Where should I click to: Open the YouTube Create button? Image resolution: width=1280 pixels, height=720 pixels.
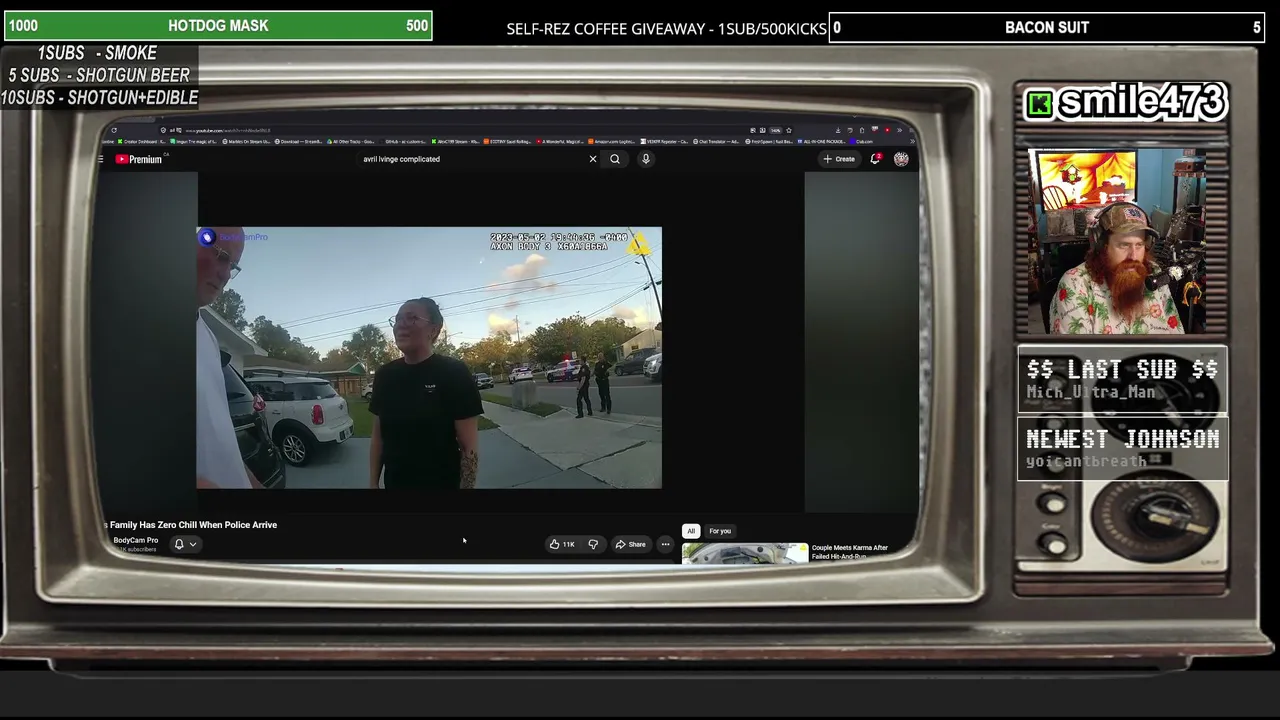tap(839, 159)
